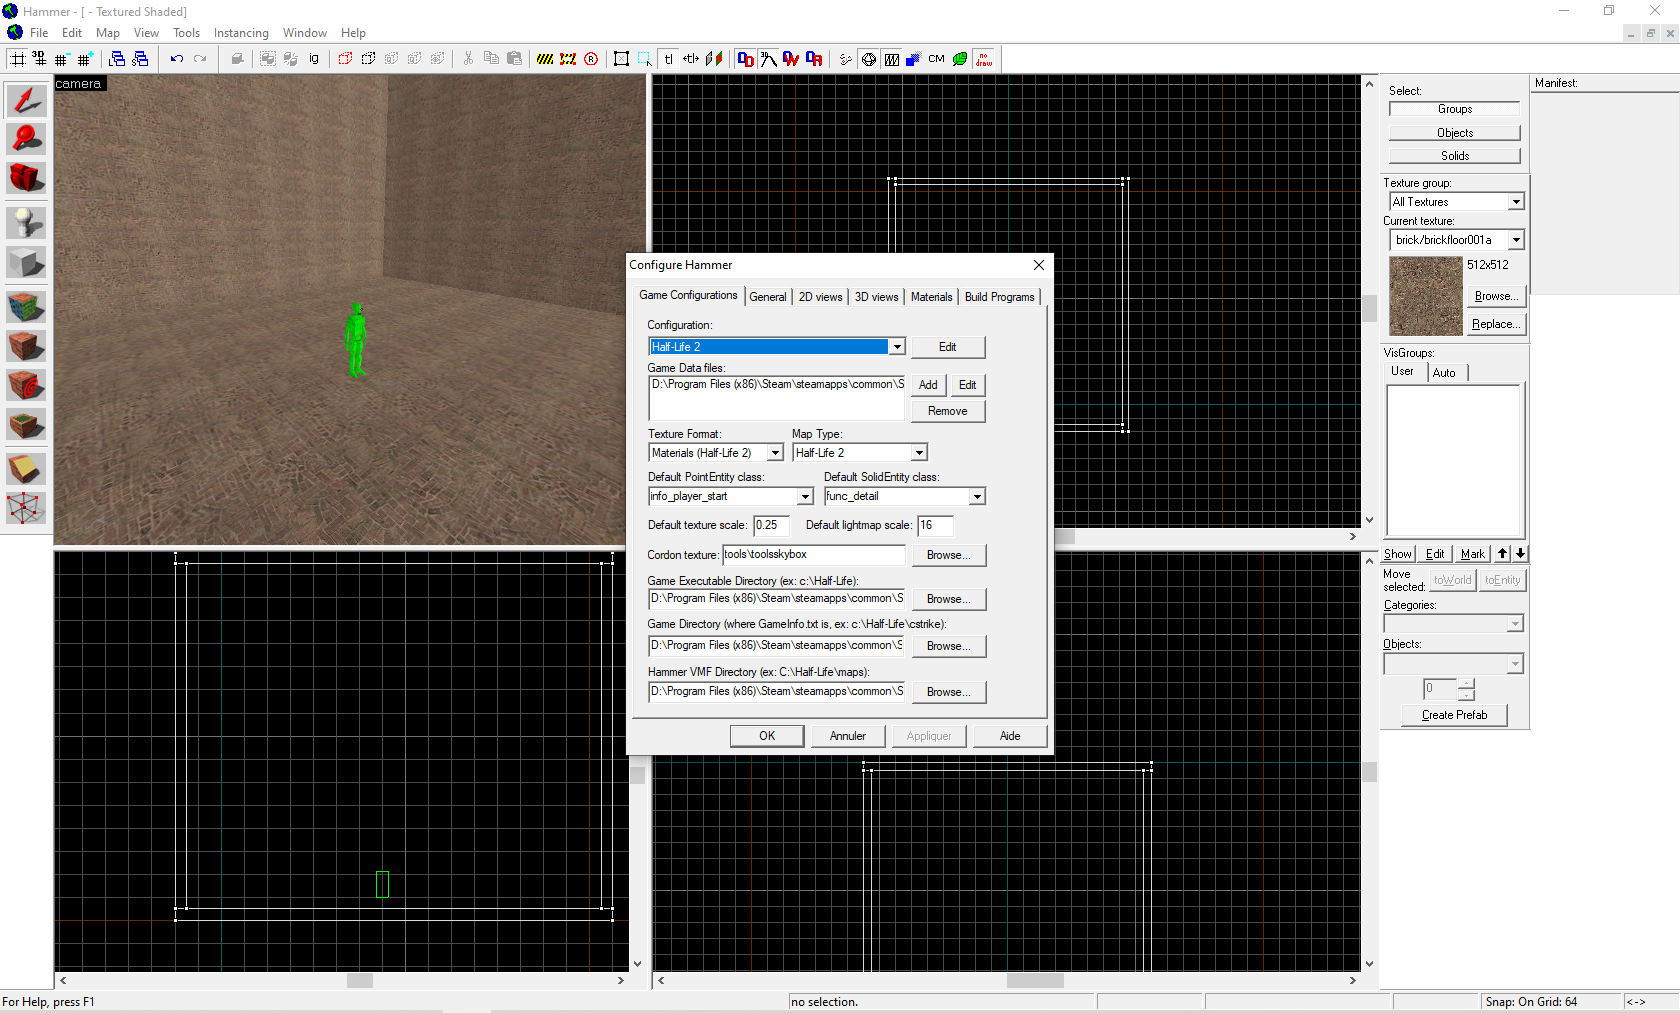Hide selected objects using the red-outlined cube
This screenshot has width=1680, height=1013.
coord(345,59)
